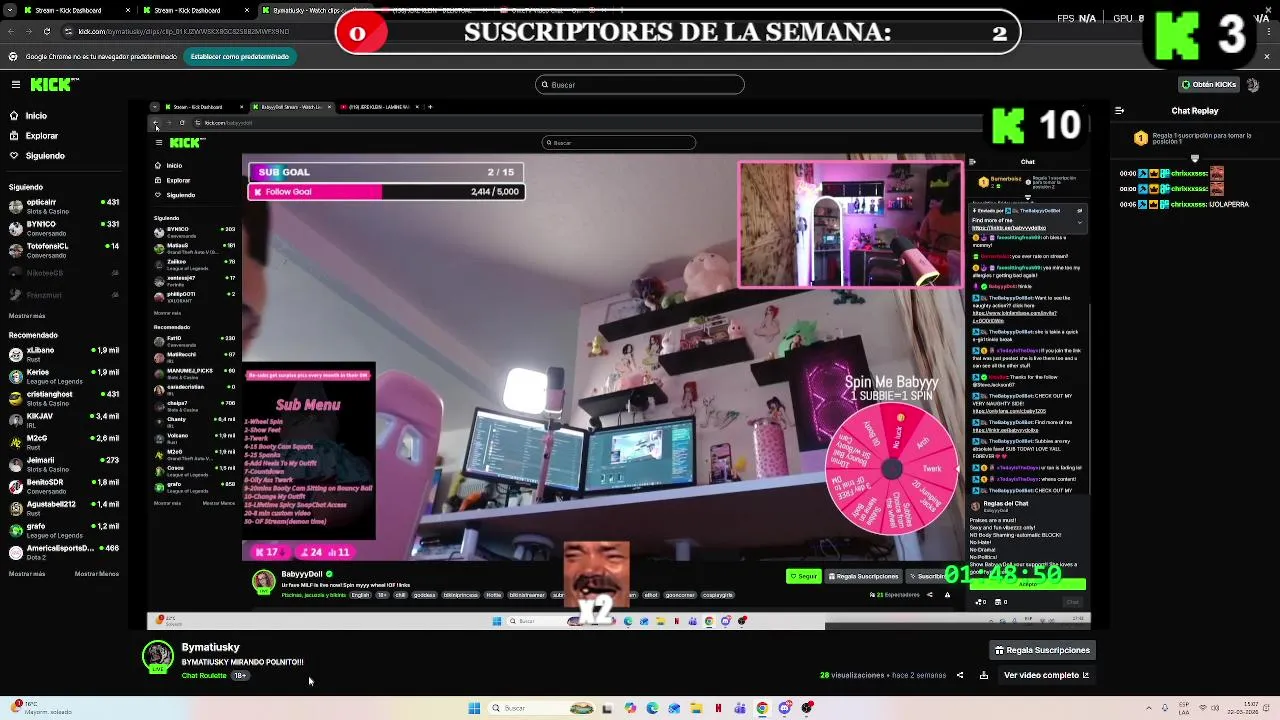Image resolution: width=1280 pixels, height=720 pixels.
Task: Expand recommended list with Mostrar más
Action: coord(27,574)
